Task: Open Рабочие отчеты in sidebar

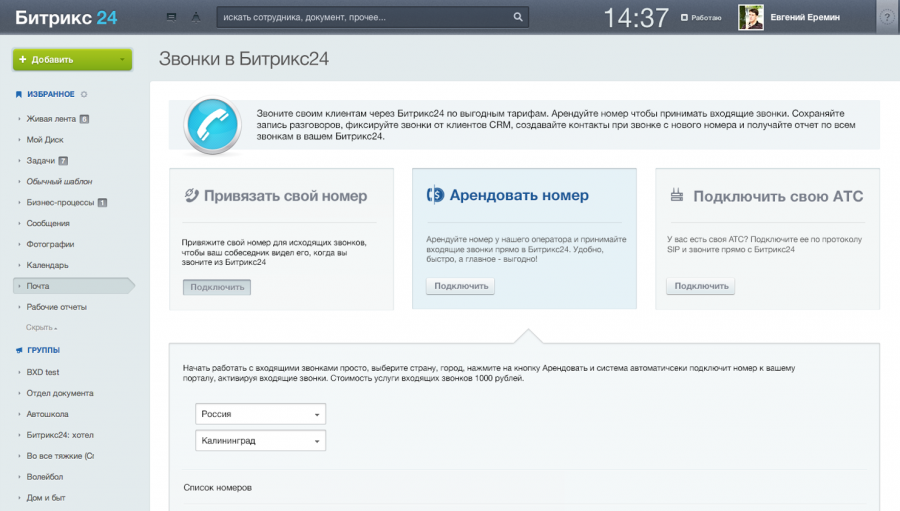Action: [56, 307]
